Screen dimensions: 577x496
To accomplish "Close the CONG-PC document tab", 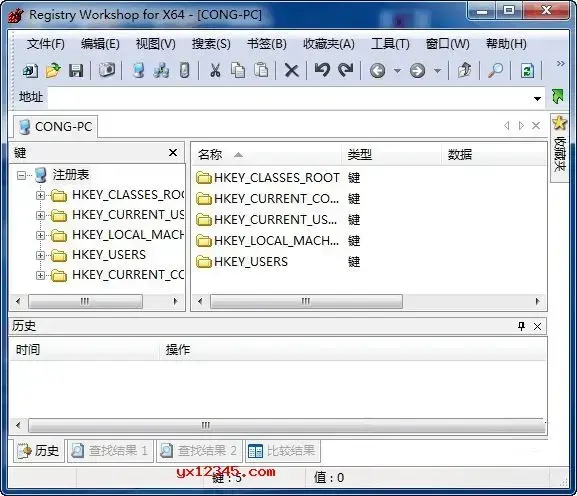I will [x=536, y=126].
